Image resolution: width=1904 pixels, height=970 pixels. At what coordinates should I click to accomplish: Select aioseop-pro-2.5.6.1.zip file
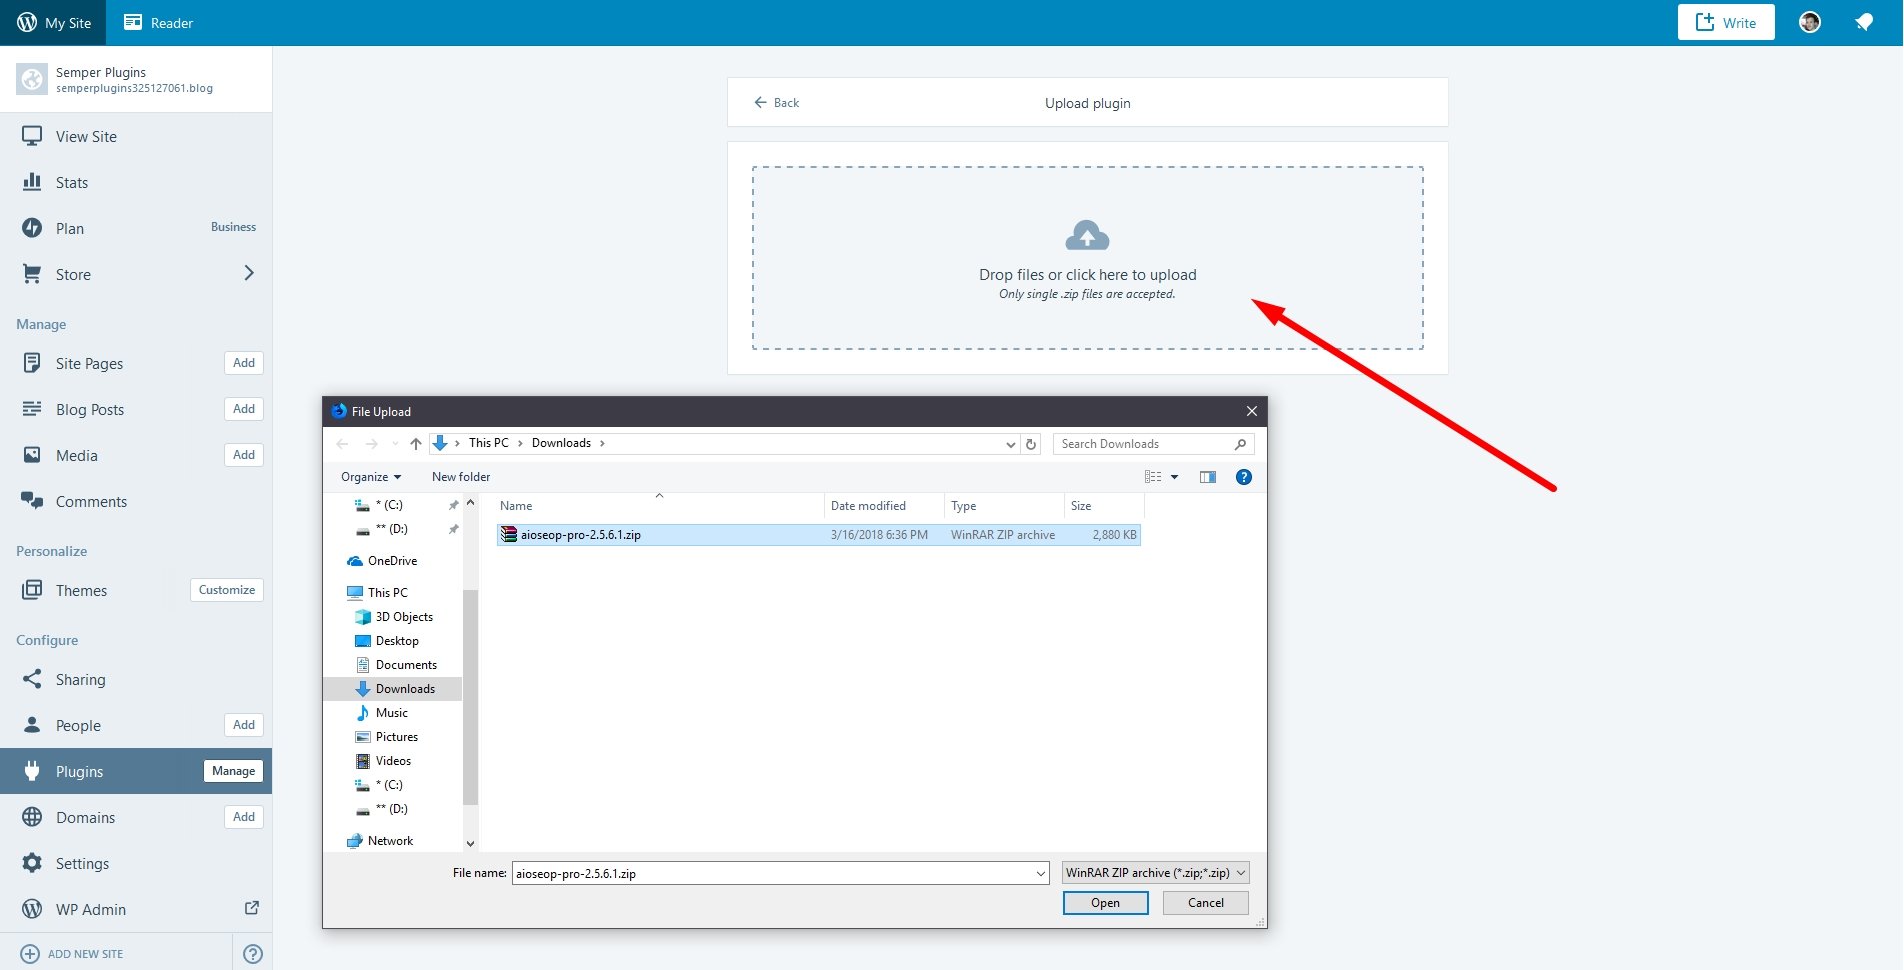pos(818,535)
